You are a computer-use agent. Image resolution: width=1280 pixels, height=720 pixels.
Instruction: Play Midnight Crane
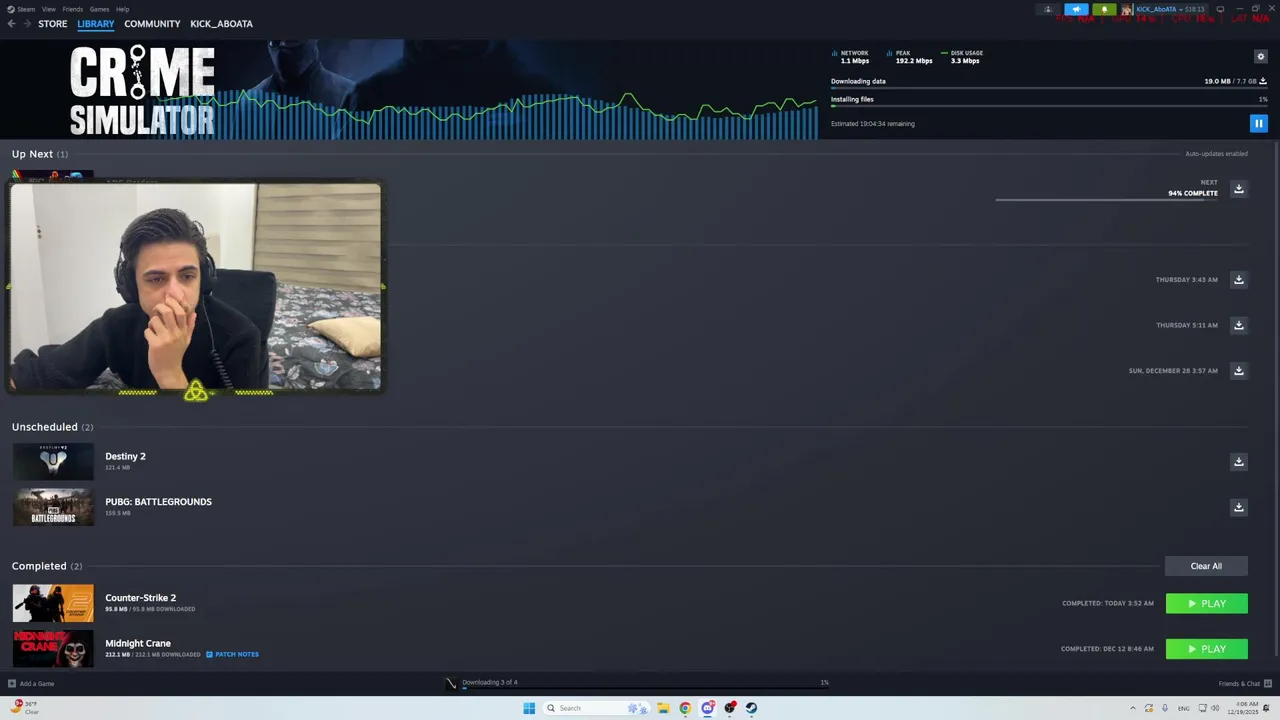(1206, 649)
